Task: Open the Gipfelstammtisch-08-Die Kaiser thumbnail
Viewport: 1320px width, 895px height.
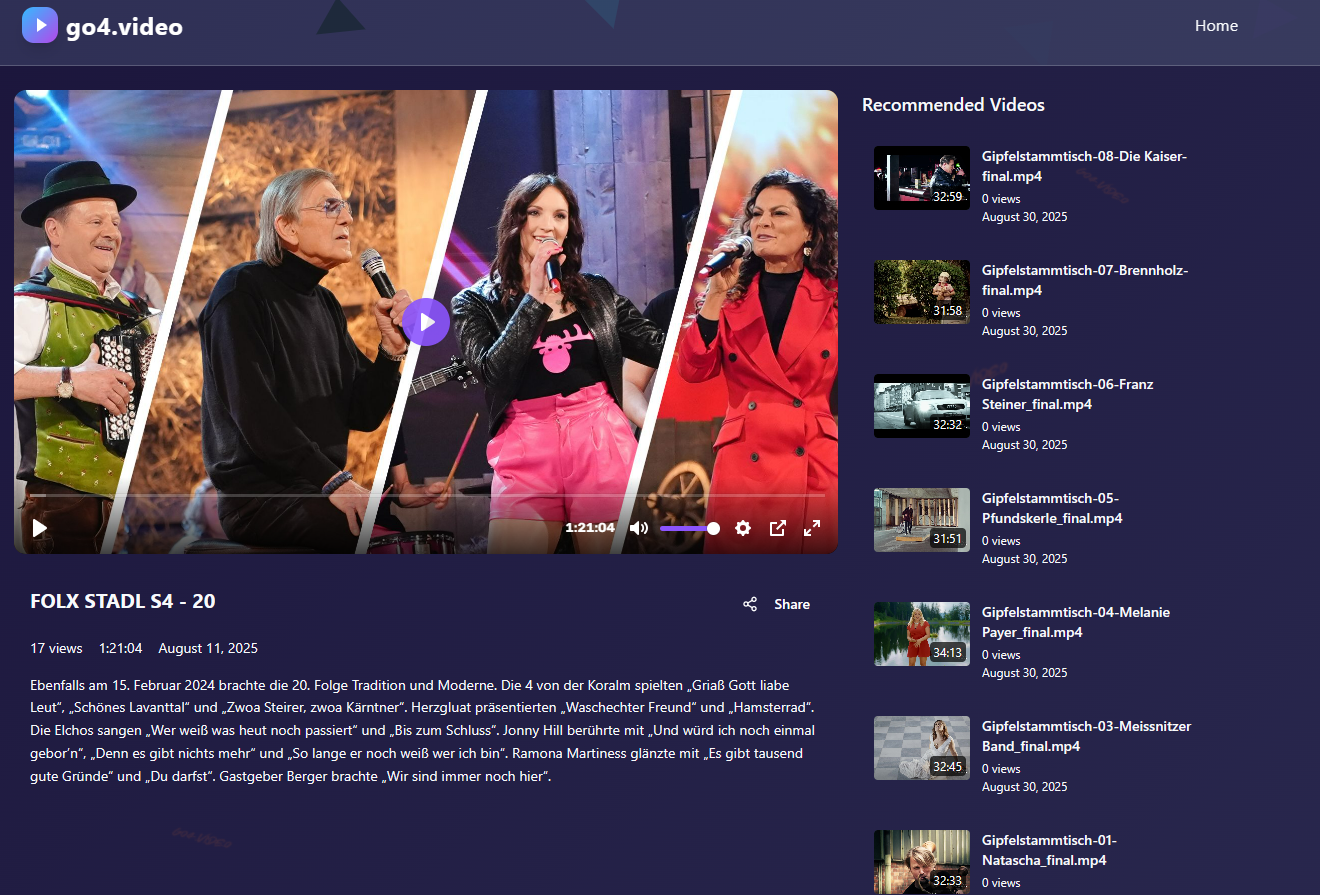Action: tap(922, 178)
